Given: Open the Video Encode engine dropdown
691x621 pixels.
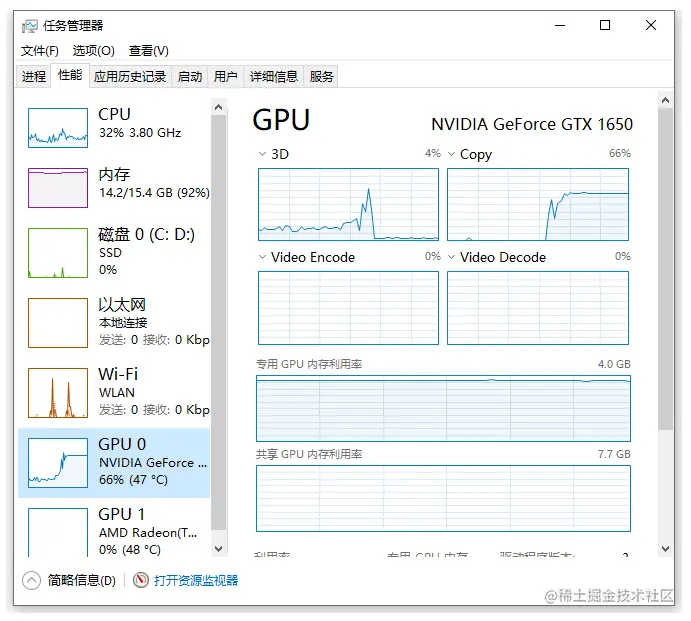Looking at the screenshot, I should [x=262, y=257].
